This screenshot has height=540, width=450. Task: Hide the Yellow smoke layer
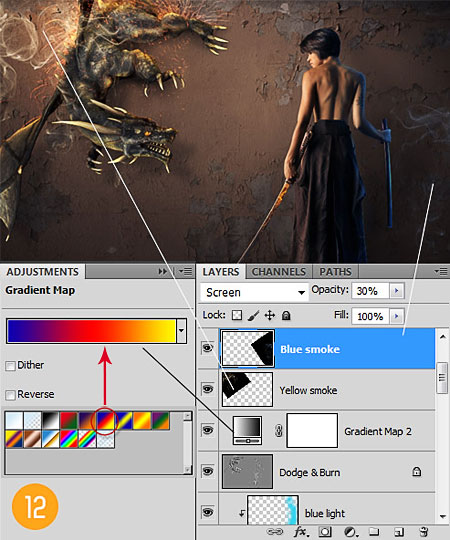(x=208, y=389)
